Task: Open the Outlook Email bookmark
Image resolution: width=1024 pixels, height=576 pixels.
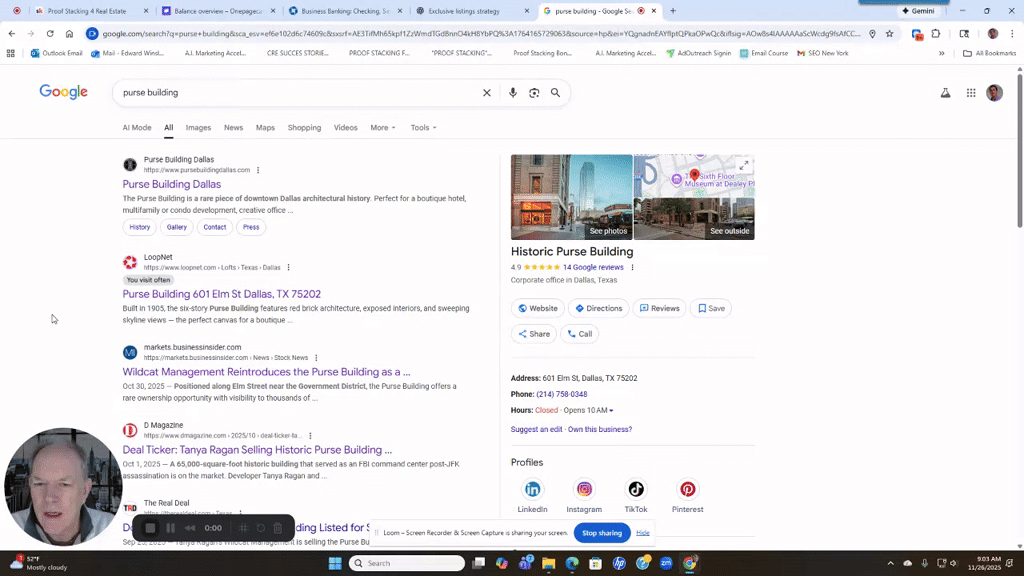Action: [57, 54]
